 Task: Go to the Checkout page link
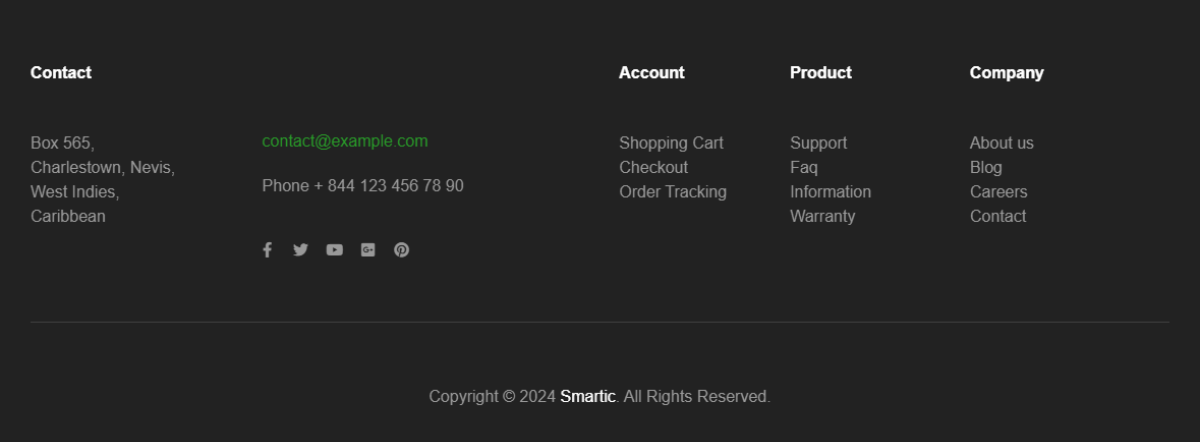tap(653, 167)
